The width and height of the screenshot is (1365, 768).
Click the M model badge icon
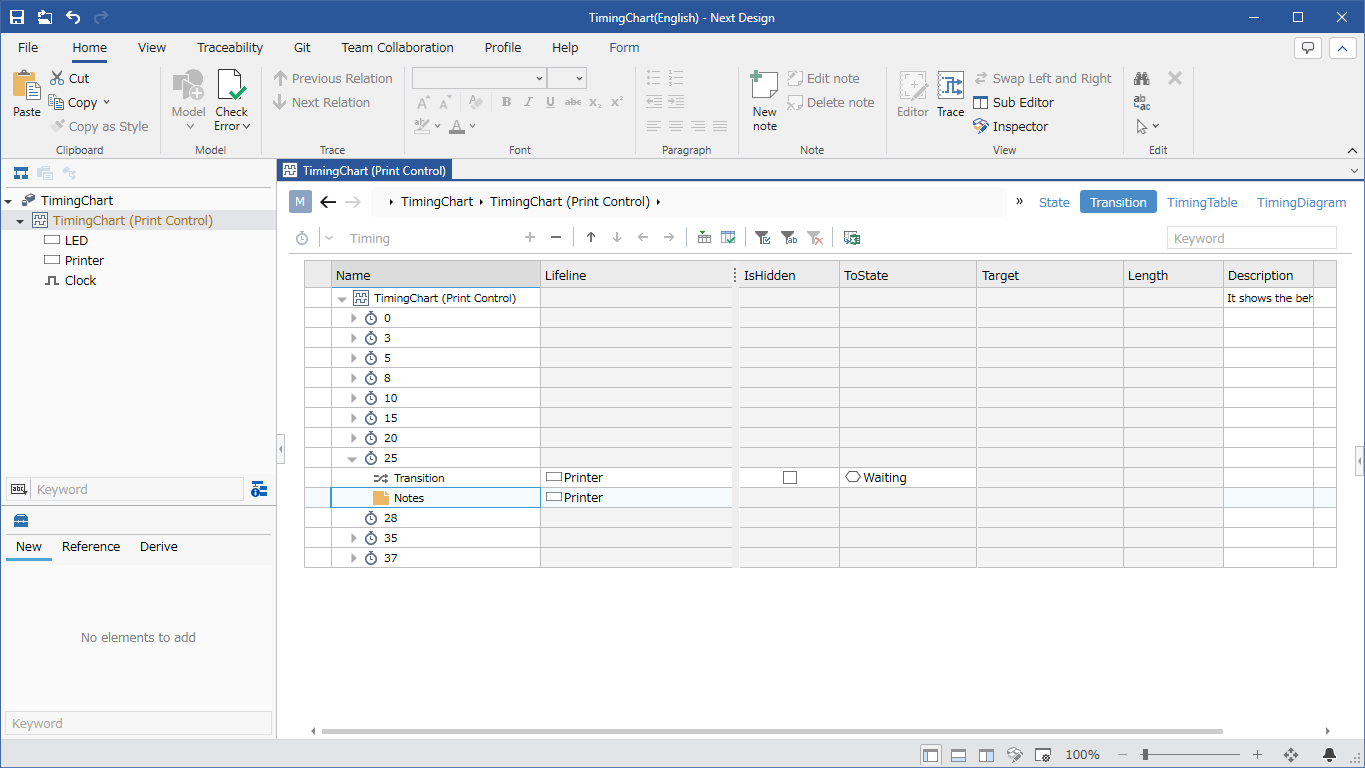click(x=300, y=202)
